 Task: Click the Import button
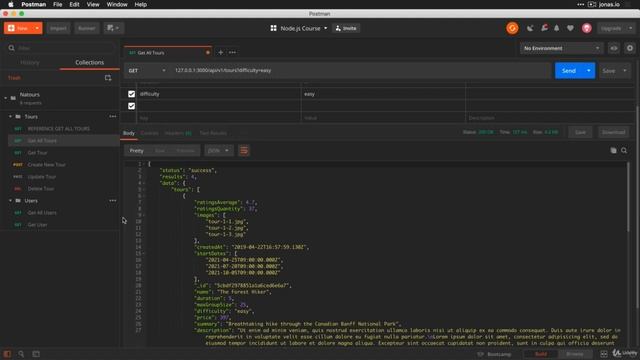[x=58, y=28]
